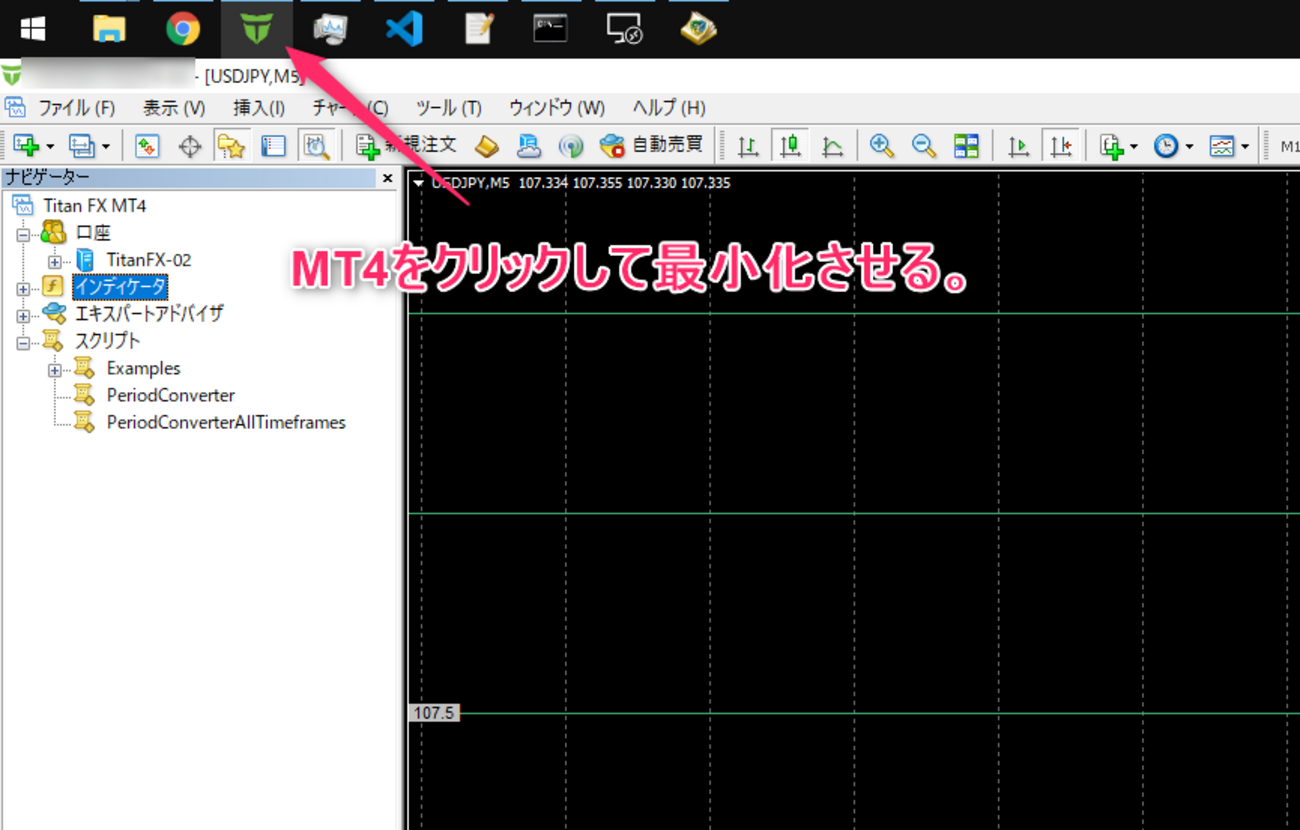Image resolution: width=1300 pixels, height=830 pixels.
Task: Zoom in on the chart
Action: pos(882,145)
